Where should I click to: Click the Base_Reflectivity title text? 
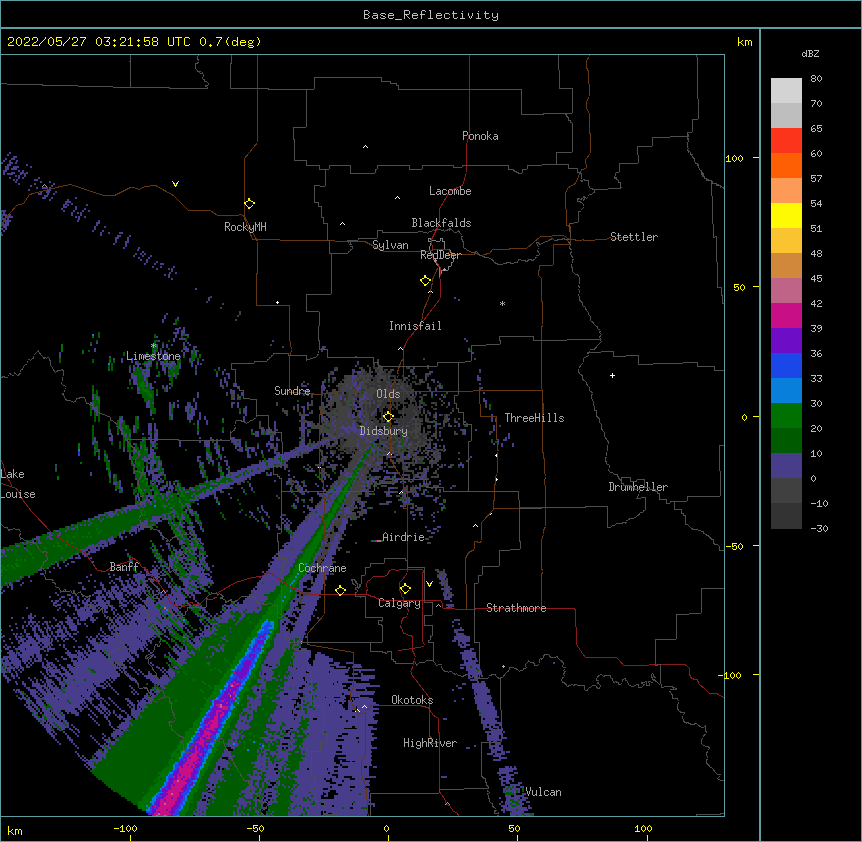pos(431,15)
